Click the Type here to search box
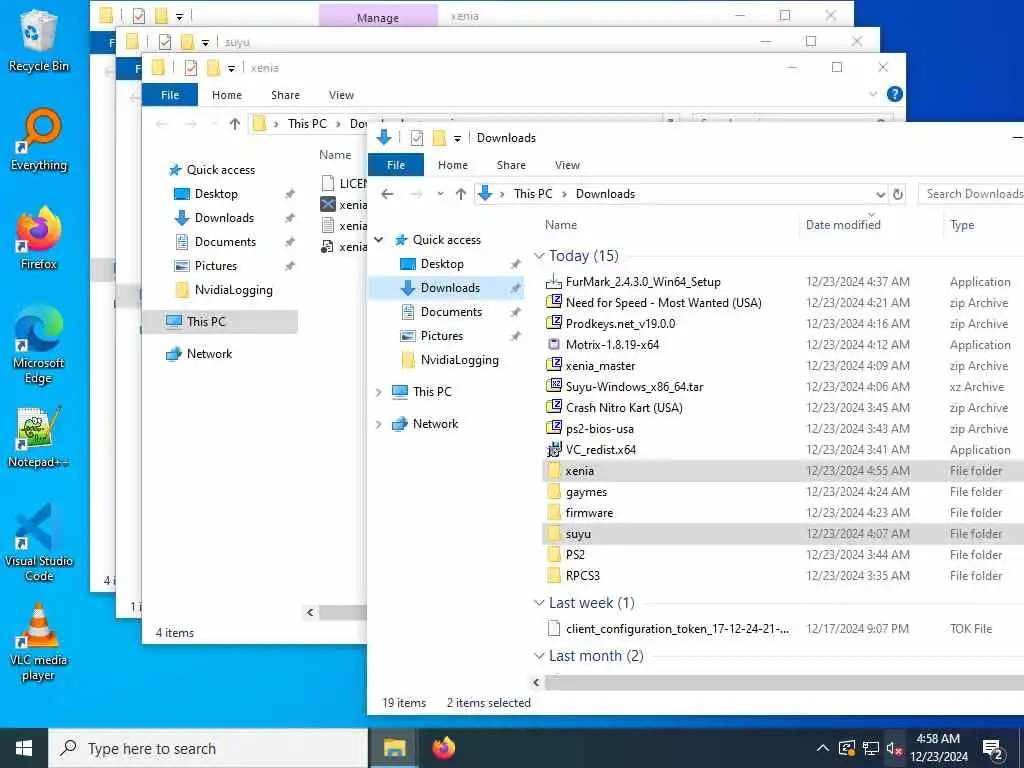 point(209,748)
